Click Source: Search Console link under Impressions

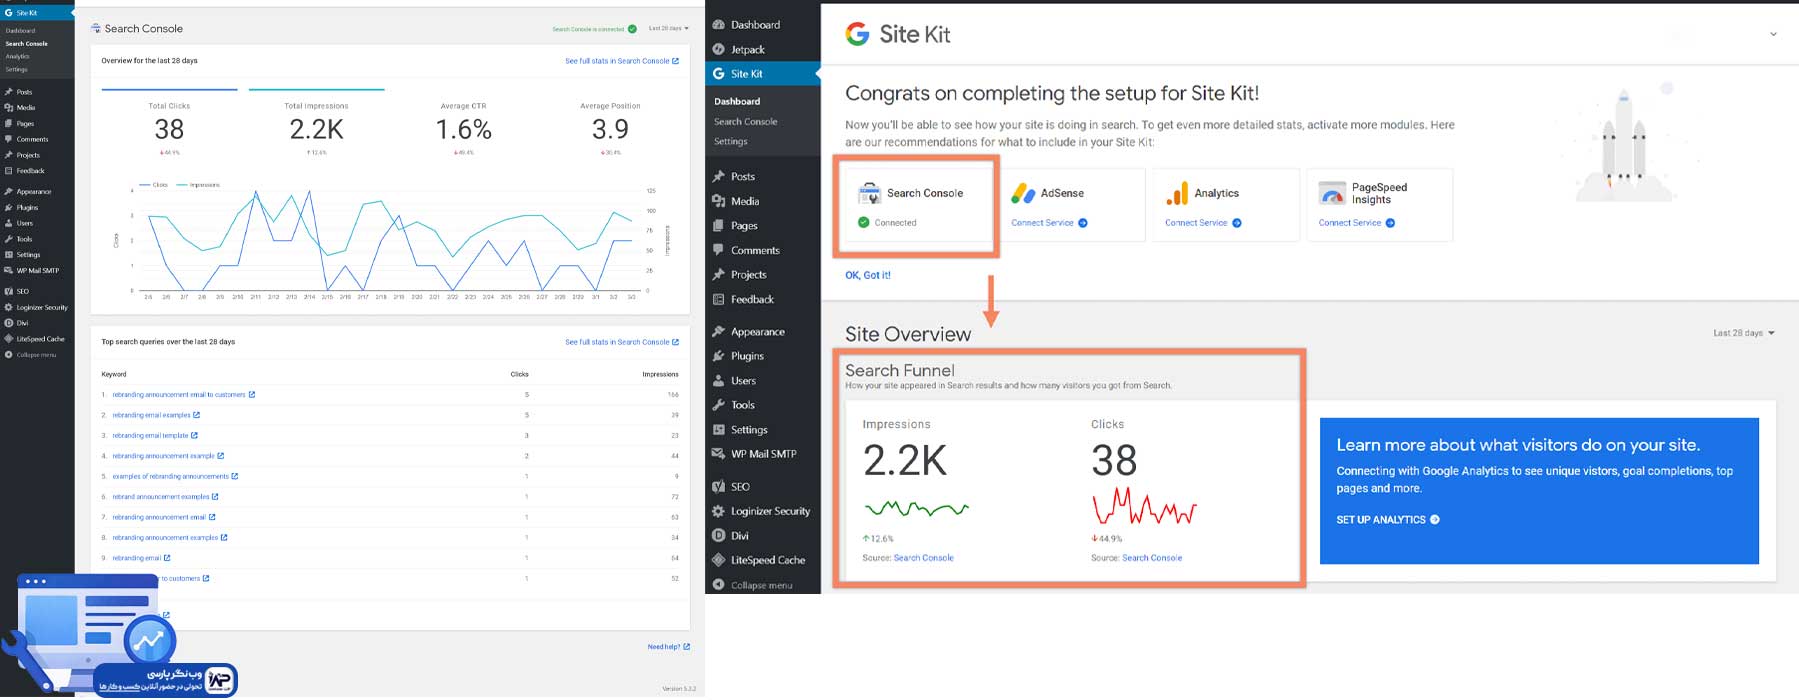[x=923, y=558]
